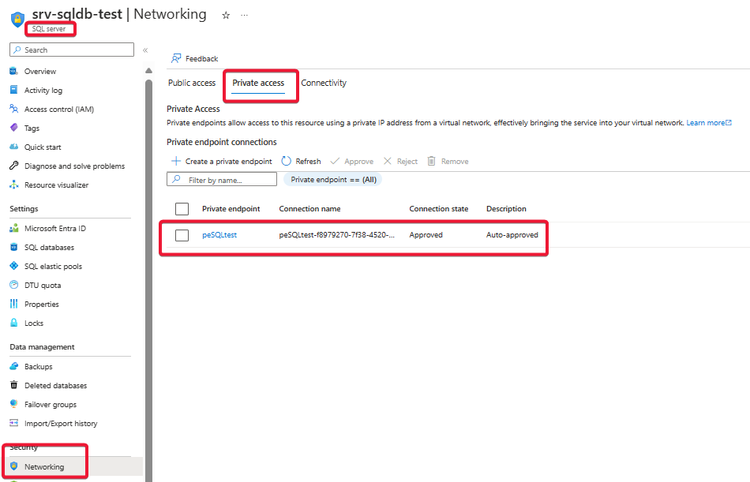Click the Networking shield icon in sidebar
This screenshot has width=750, height=482.
(14, 466)
